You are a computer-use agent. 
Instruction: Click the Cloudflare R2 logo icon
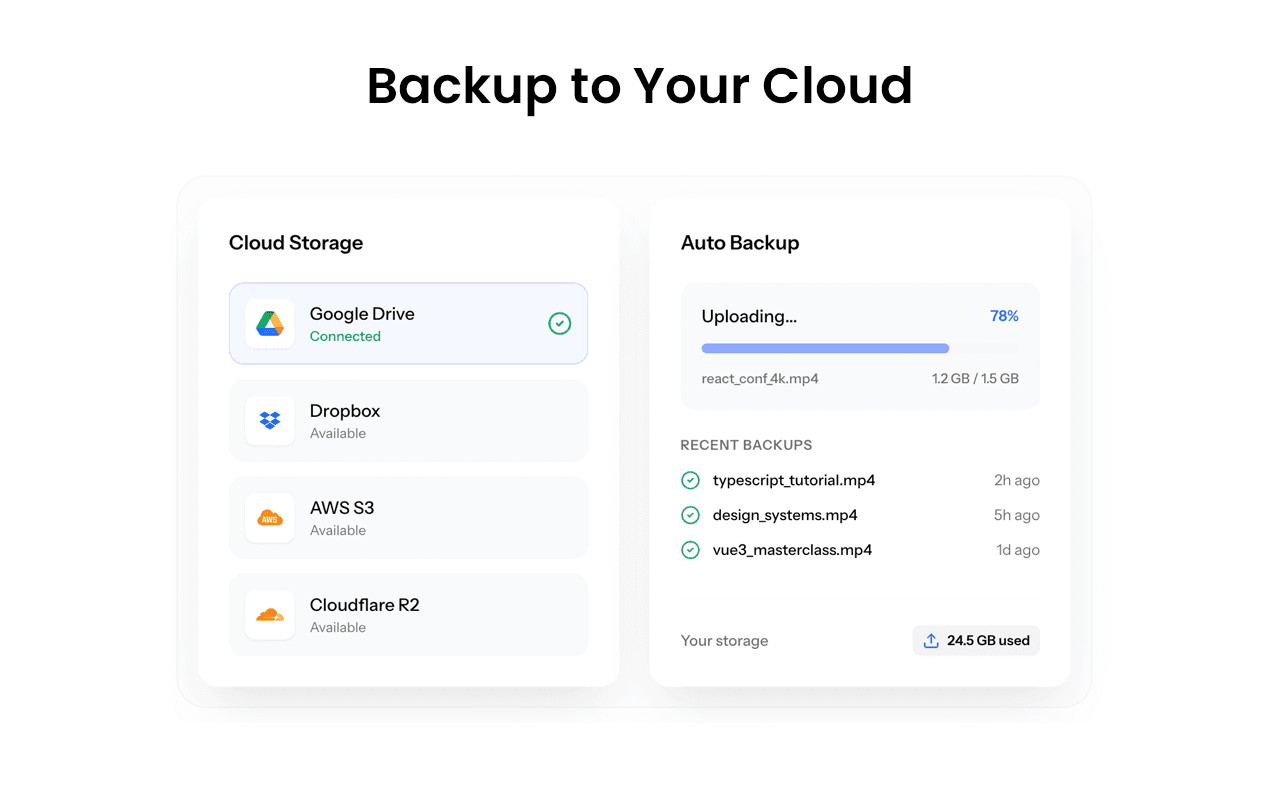[270, 615]
